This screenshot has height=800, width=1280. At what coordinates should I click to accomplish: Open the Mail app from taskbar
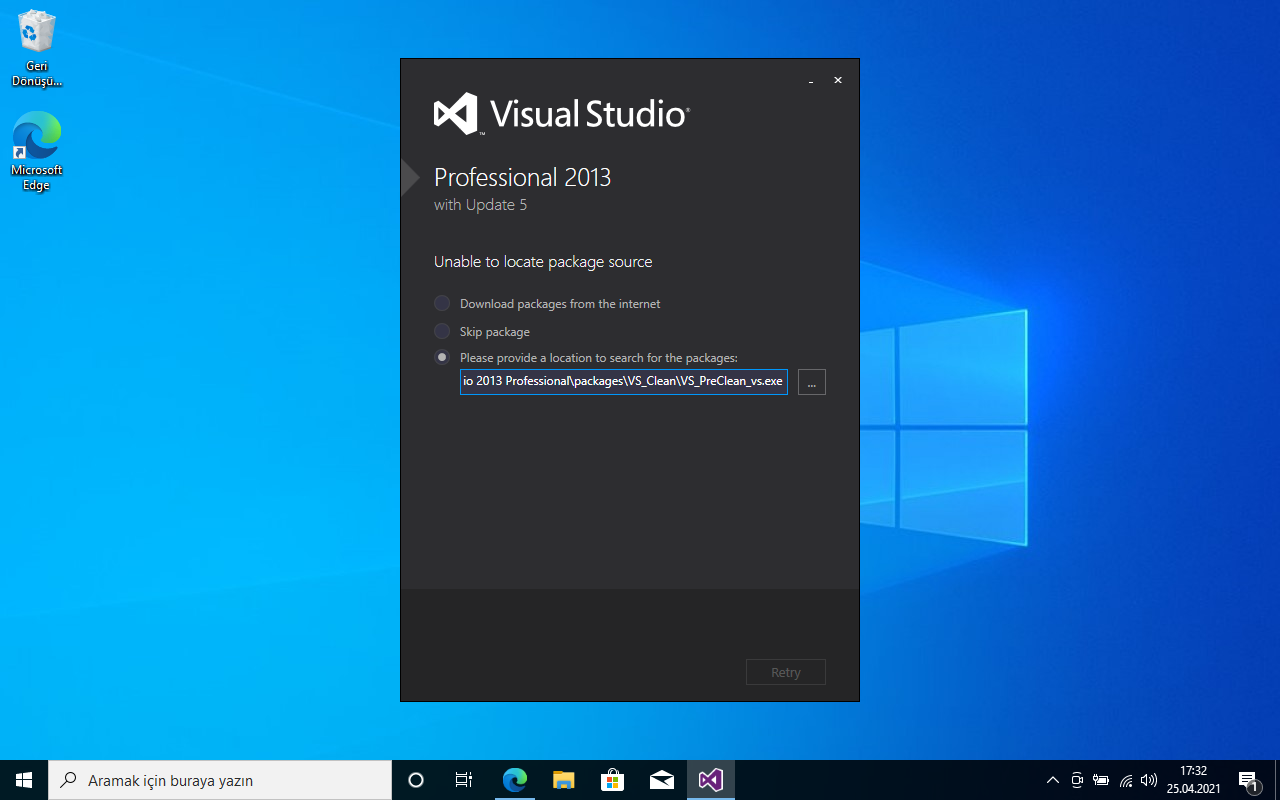click(x=662, y=780)
